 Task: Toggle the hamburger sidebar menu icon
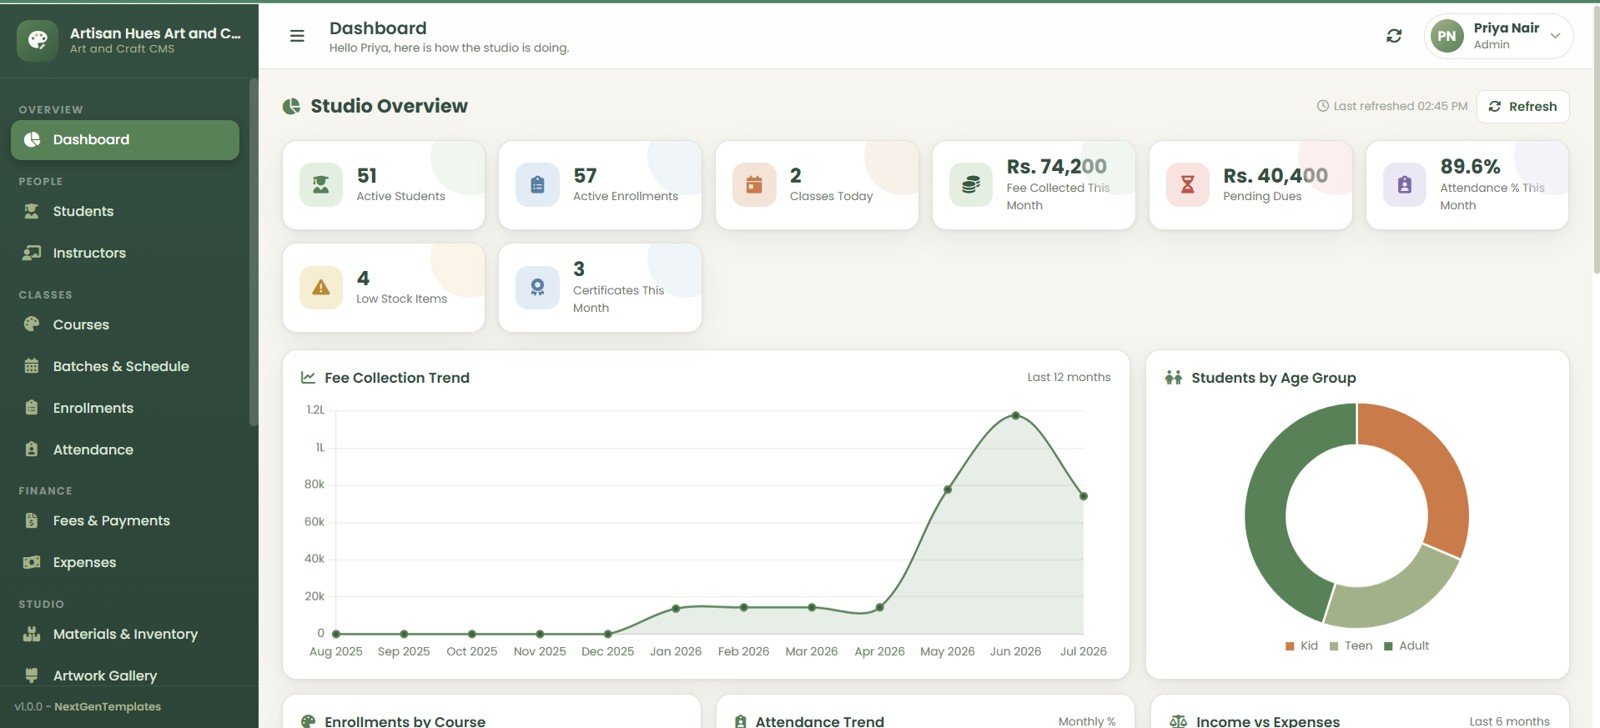297,36
